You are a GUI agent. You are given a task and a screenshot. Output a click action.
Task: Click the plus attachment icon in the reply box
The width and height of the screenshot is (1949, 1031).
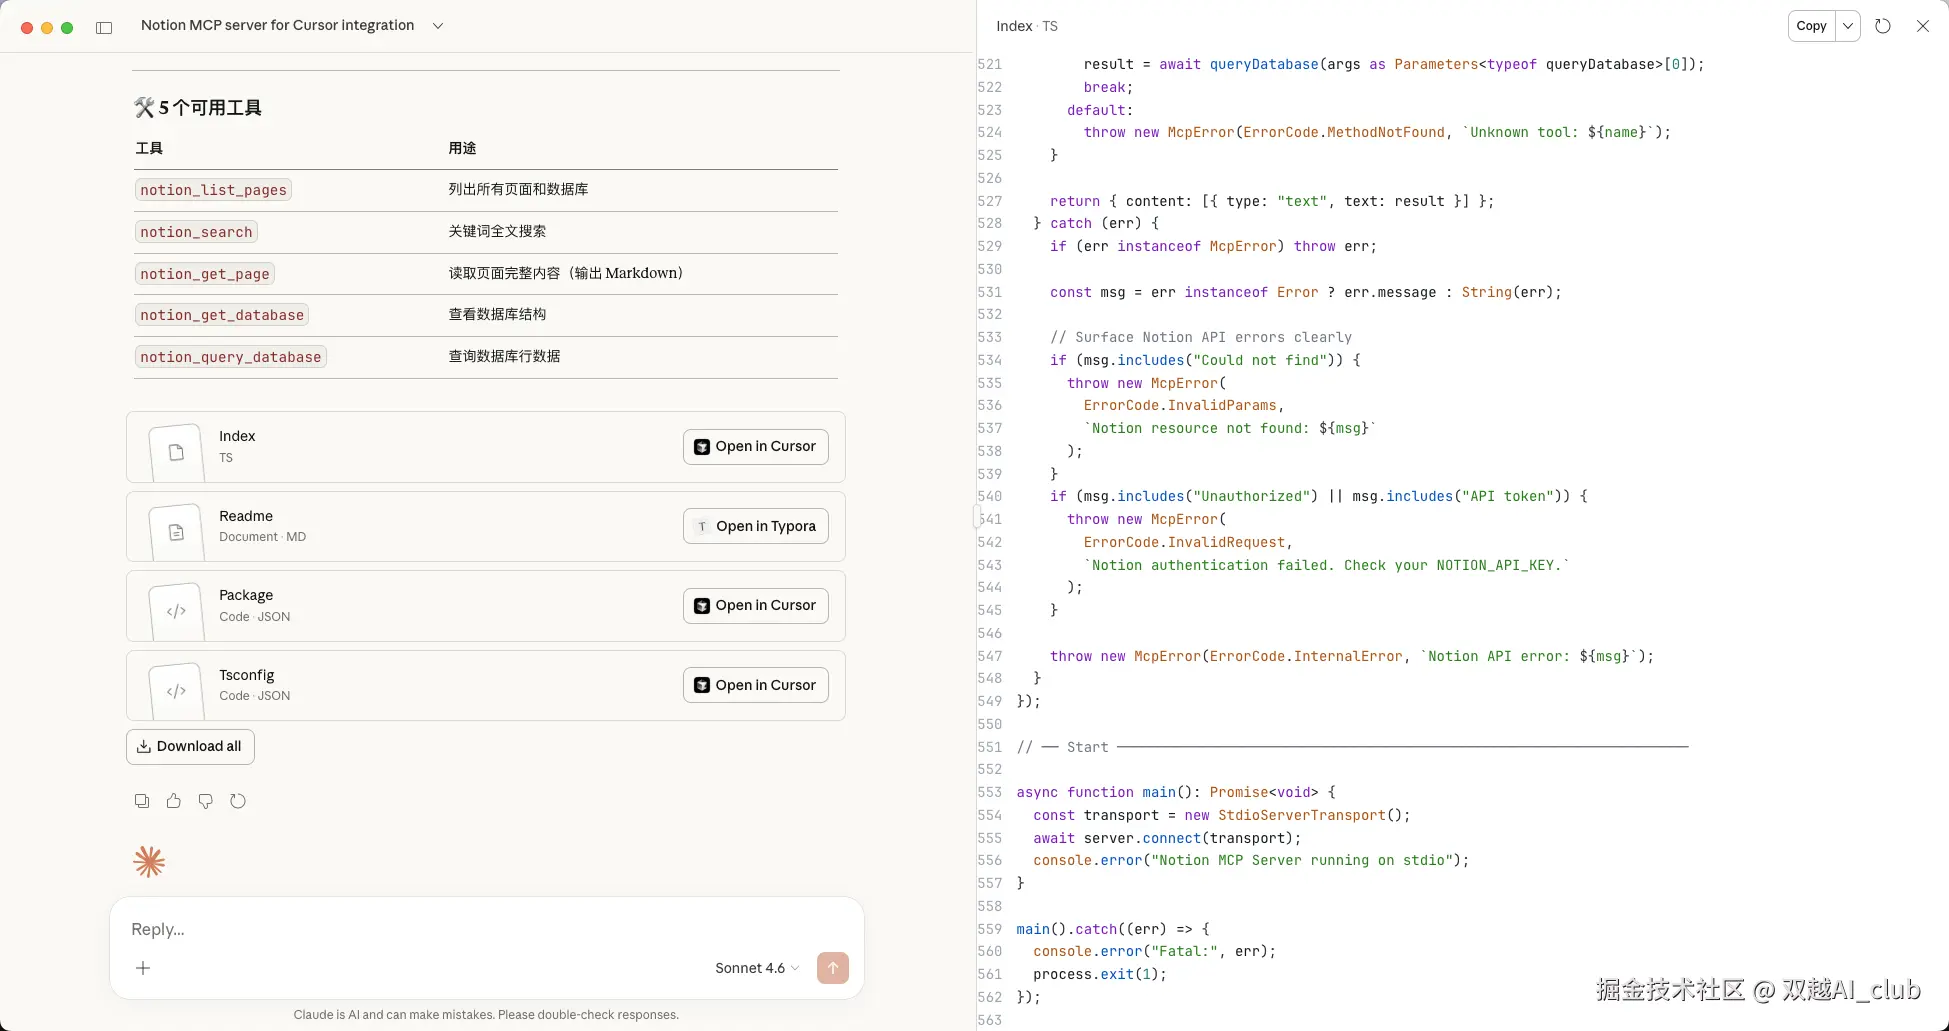pyautogui.click(x=143, y=968)
